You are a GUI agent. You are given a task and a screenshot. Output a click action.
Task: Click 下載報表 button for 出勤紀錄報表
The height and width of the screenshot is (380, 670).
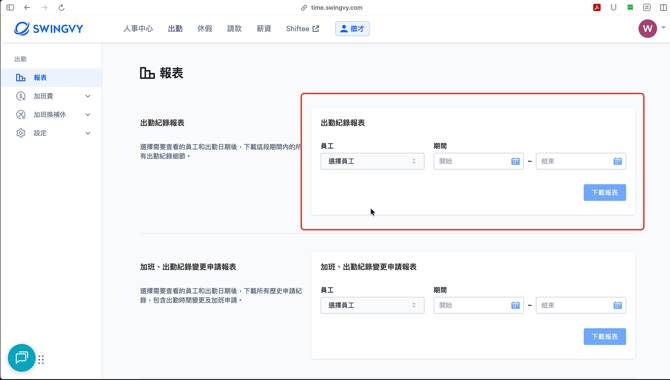[x=605, y=192]
